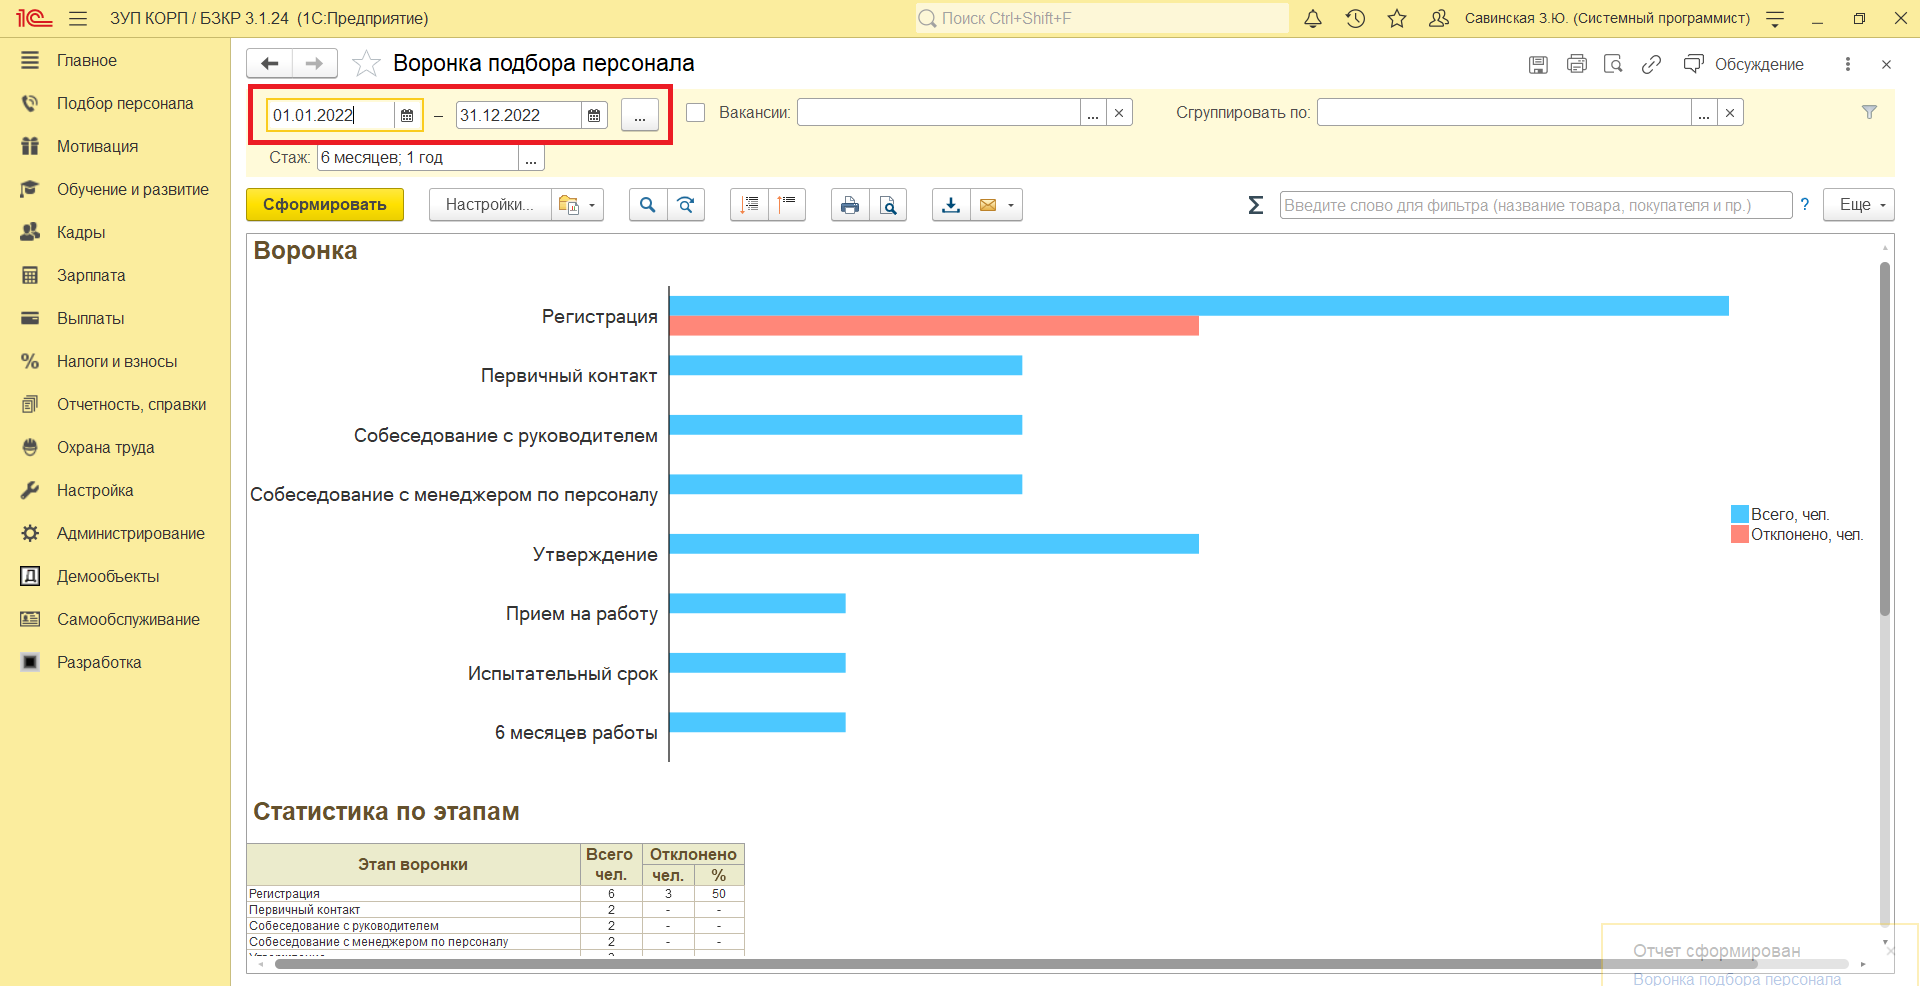Open Вакансии selection ellipsis button
Screen dimensions: 1920x986
(1093, 113)
